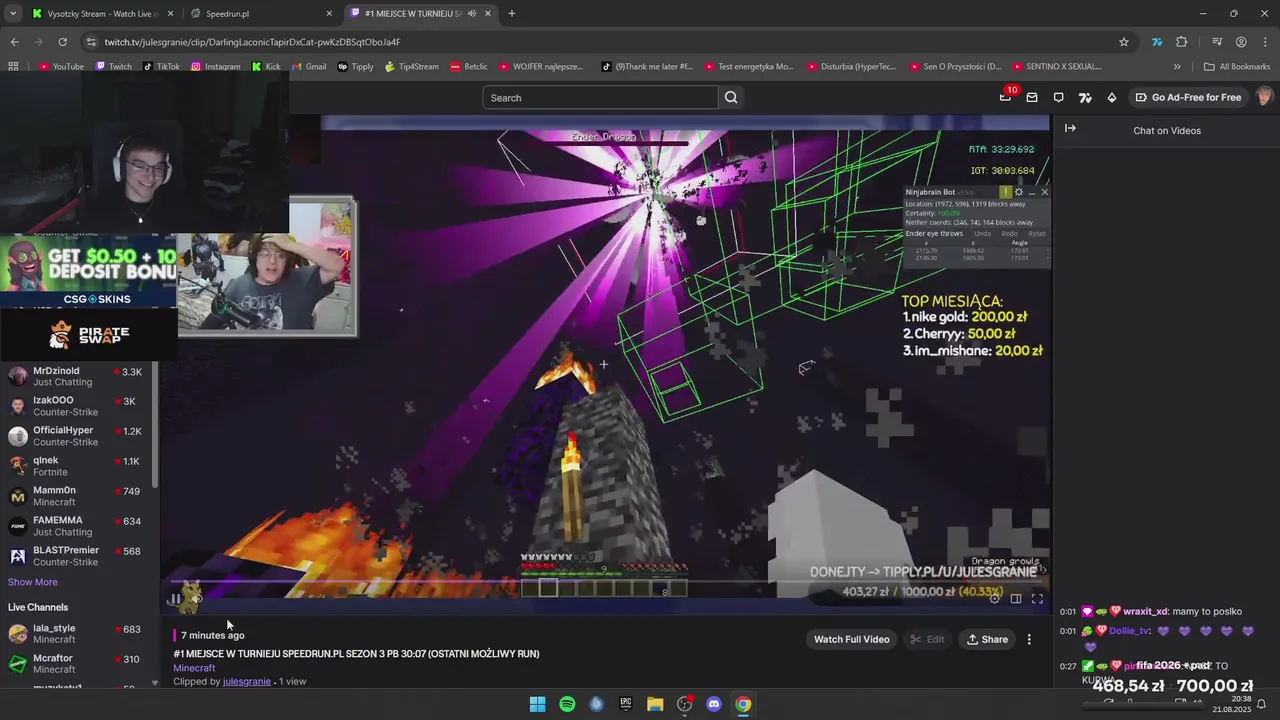The height and width of the screenshot is (720, 1280).
Task: Open OfficialHyper channel in sidebar
Action: click(78, 436)
